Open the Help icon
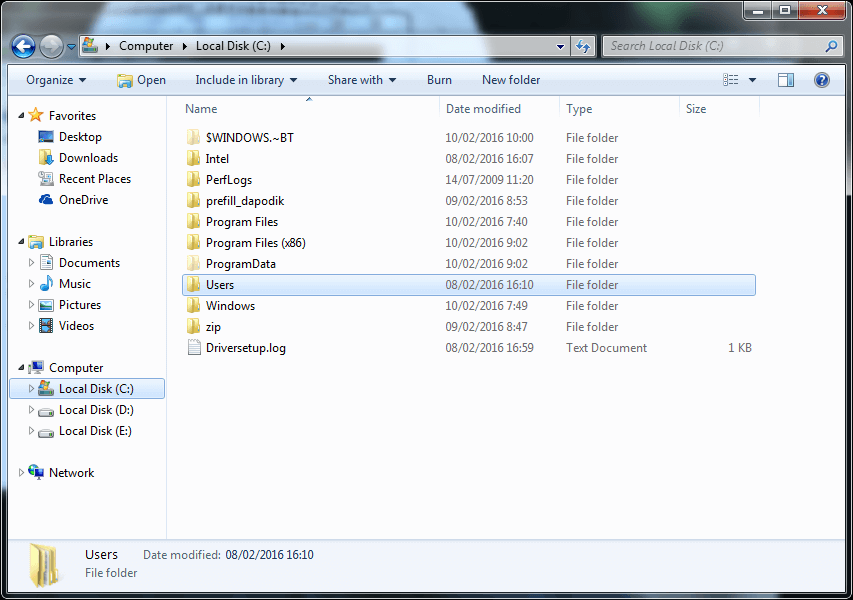 pyautogui.click(x=821, y=80)
